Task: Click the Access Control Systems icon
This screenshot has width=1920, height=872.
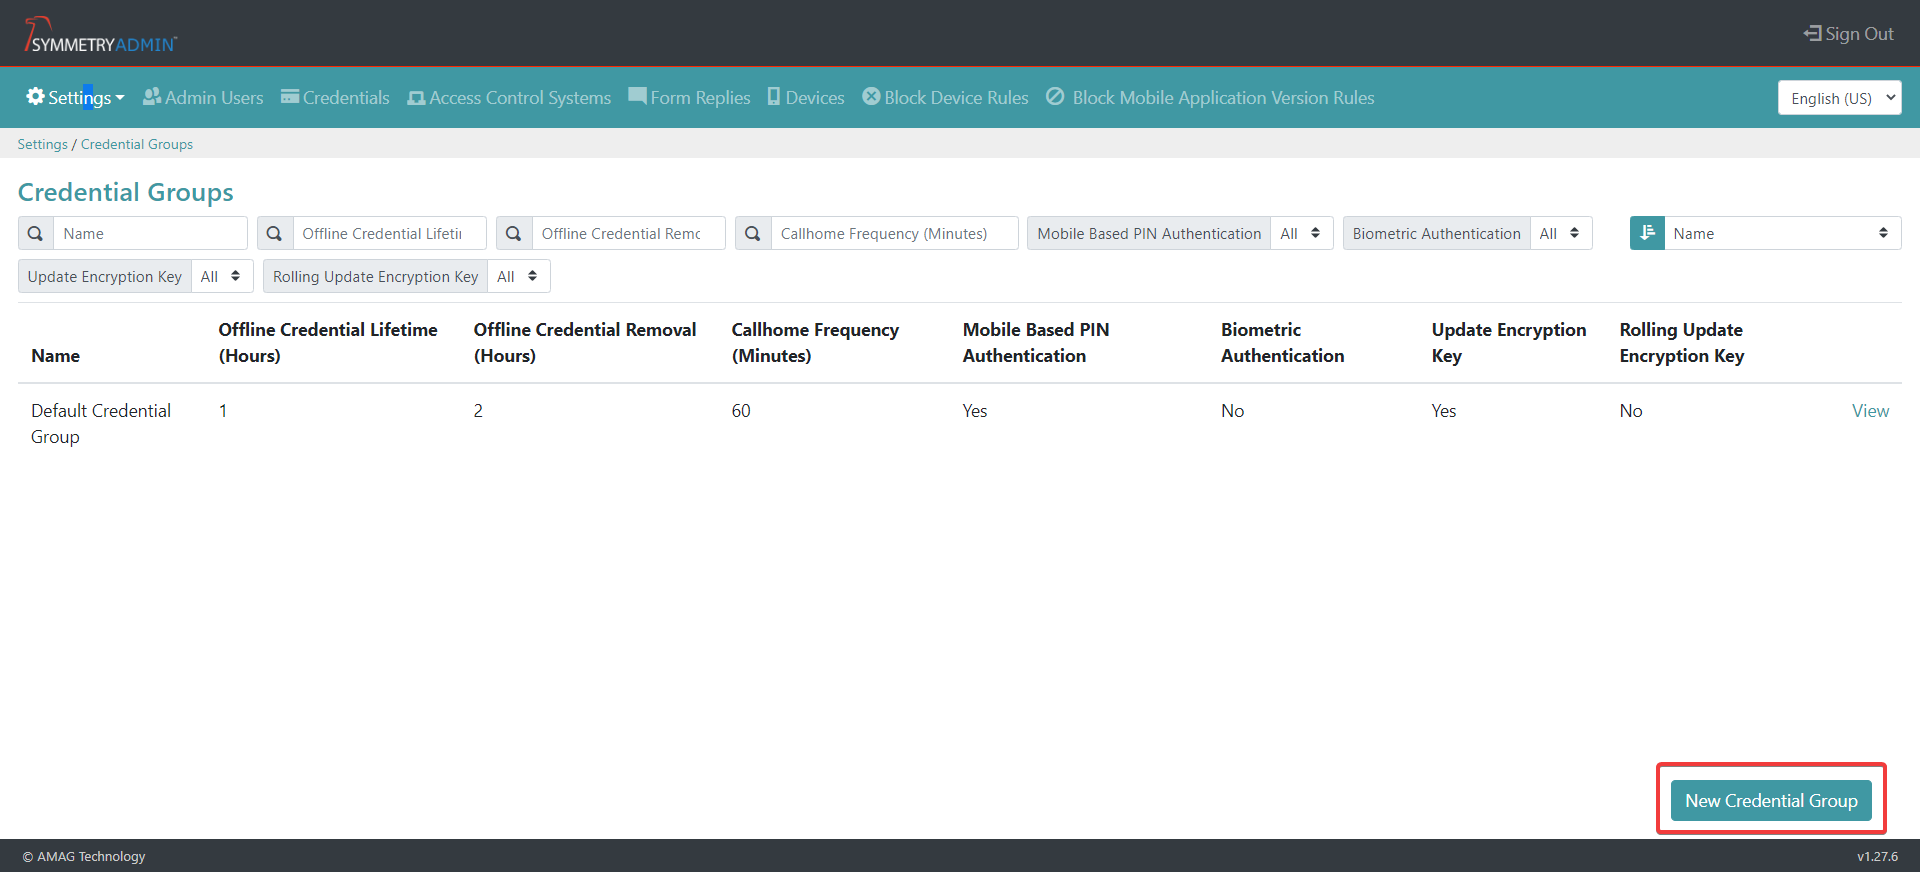Action: (x=416, y=98)
